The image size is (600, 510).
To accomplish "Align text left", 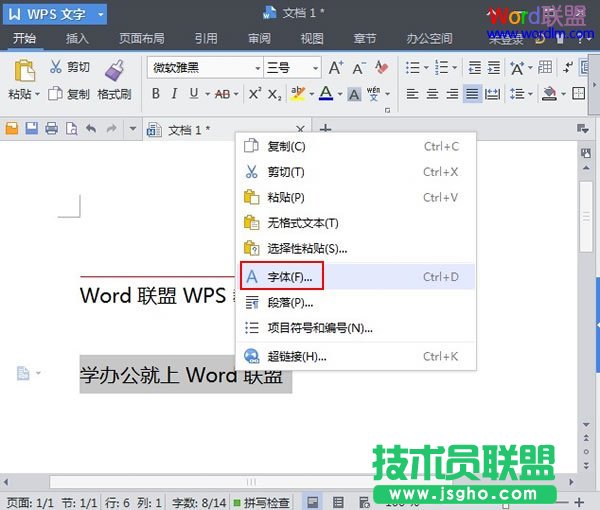I will coord(412,94).
